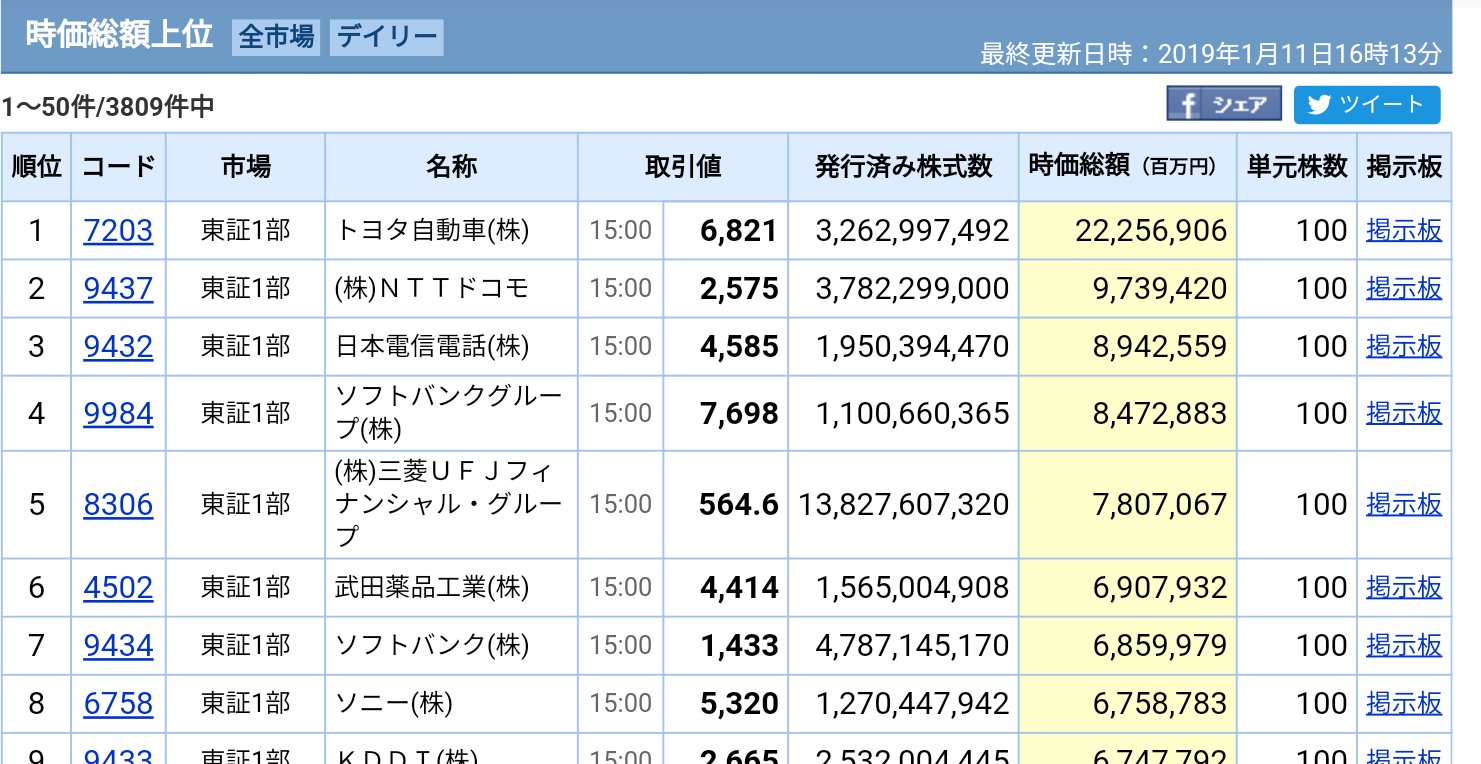Open 掲示板 link for ソニー
This screenshot has width=1481, height=764.
1404,704
